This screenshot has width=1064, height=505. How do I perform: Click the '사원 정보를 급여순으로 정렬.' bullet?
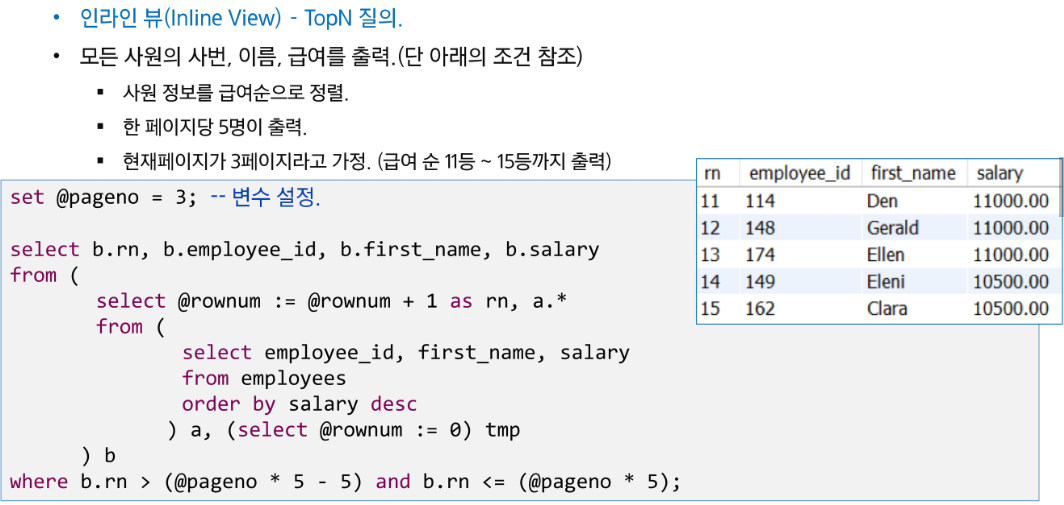pyautogui.click(x=235, y=93)
